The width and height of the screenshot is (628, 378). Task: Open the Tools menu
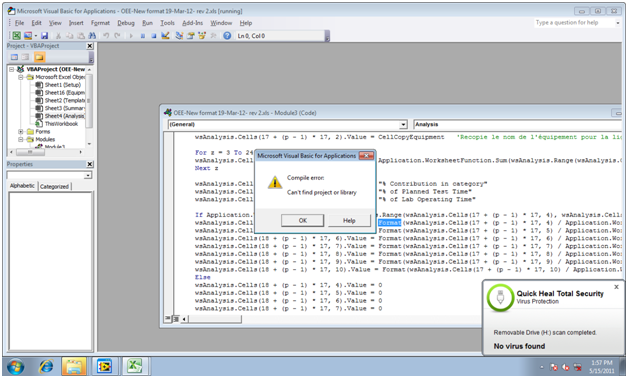tap(167, 23)
